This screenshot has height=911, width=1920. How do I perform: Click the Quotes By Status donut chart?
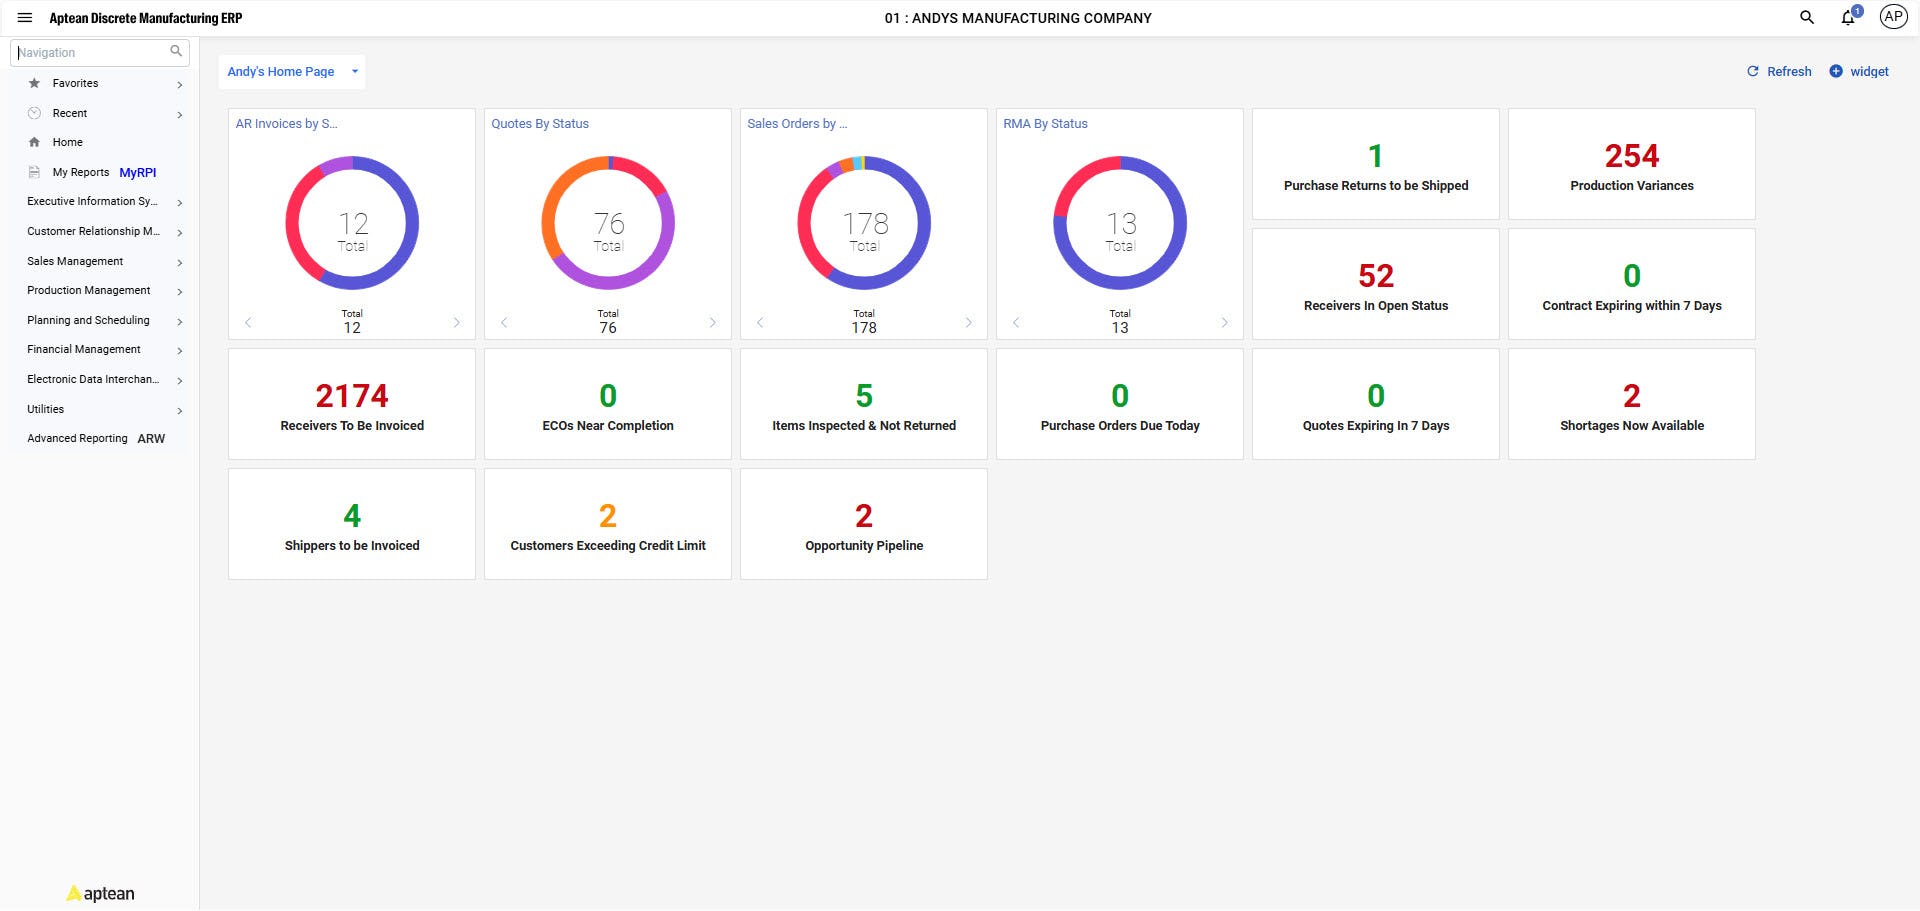point(607,223)
